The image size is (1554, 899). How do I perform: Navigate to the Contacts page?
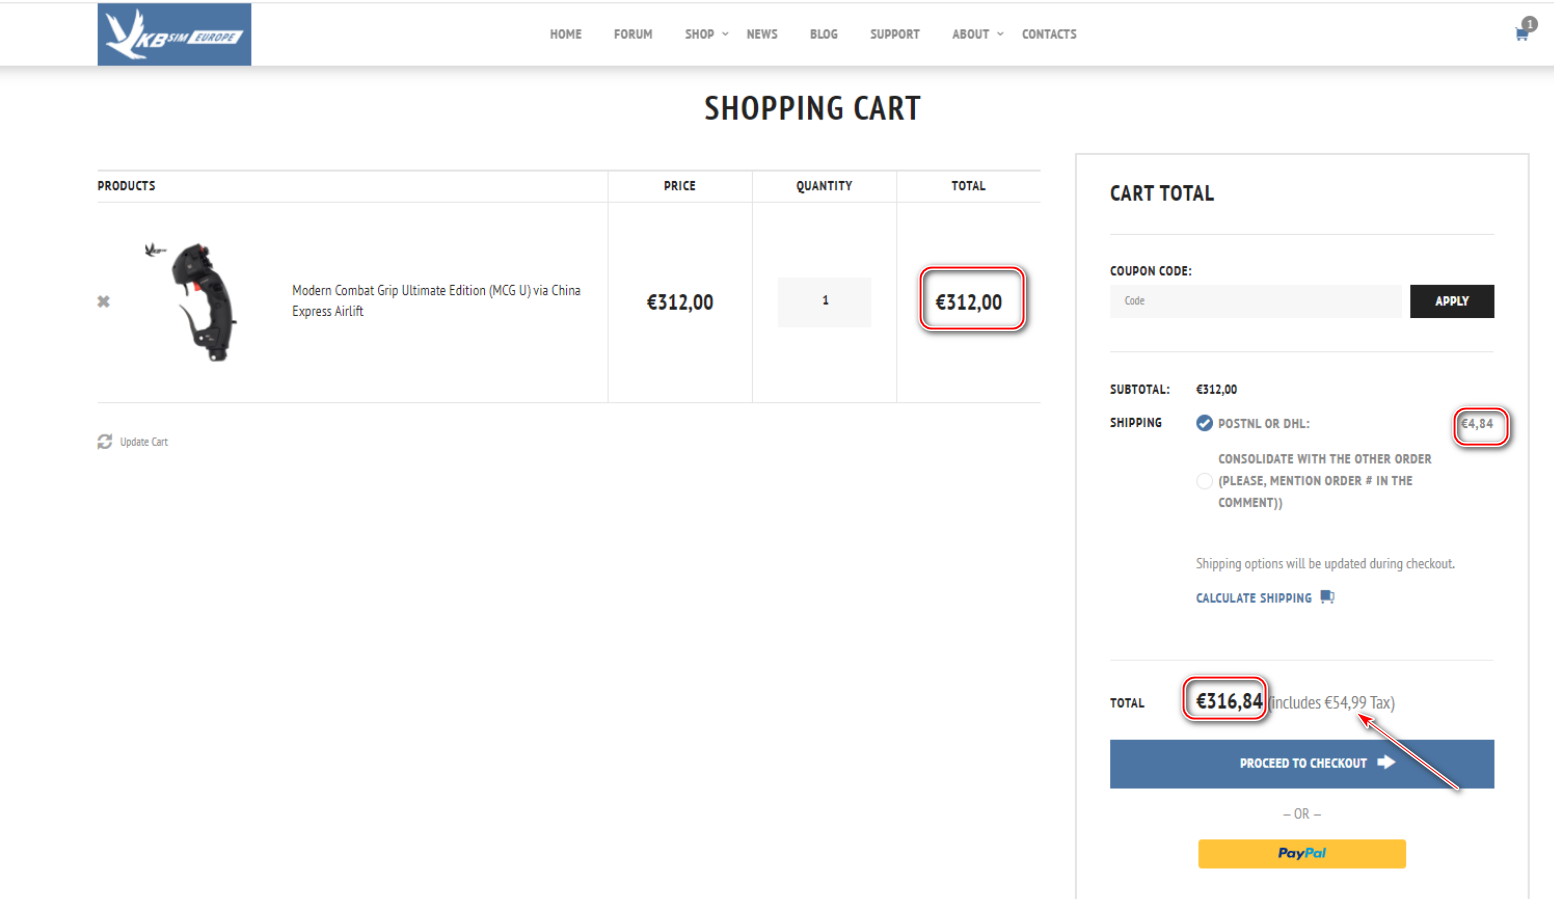tap(1048, 34)
